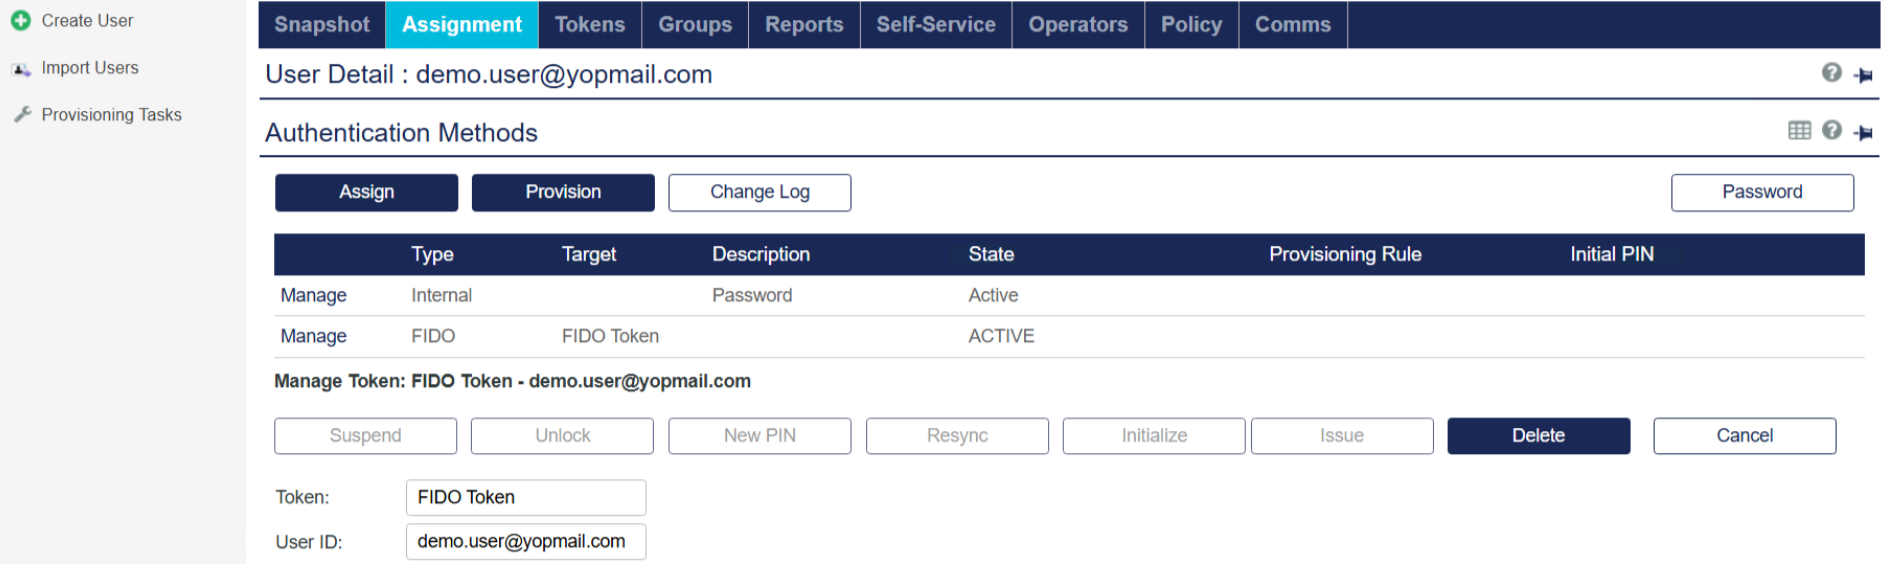Click help icon beside User Detail heading
The height and width of the screenshot is (564, 1891).
coord(1831,73)
